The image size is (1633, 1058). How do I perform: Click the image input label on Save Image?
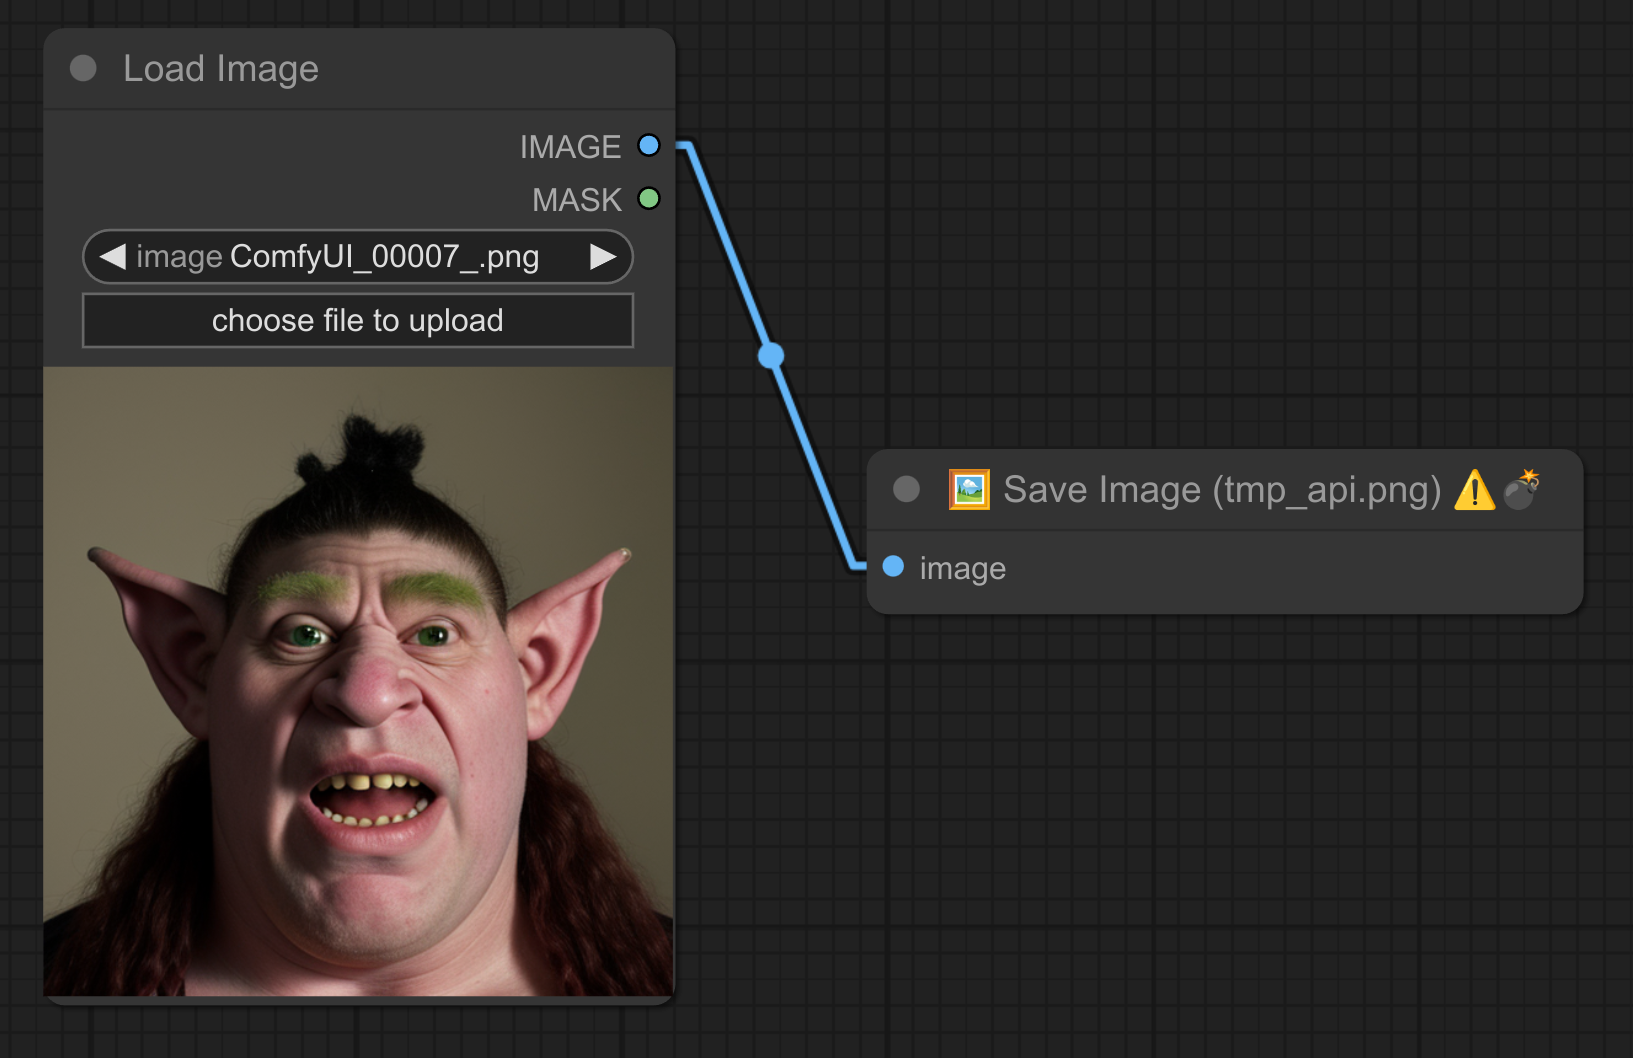coord(962,568)
